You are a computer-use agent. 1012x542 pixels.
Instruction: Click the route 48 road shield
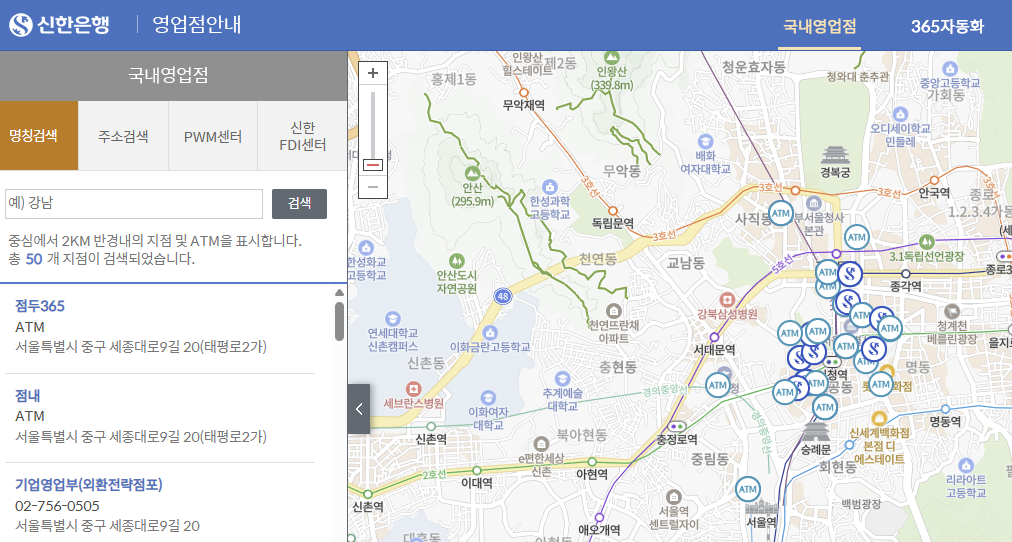503,296
